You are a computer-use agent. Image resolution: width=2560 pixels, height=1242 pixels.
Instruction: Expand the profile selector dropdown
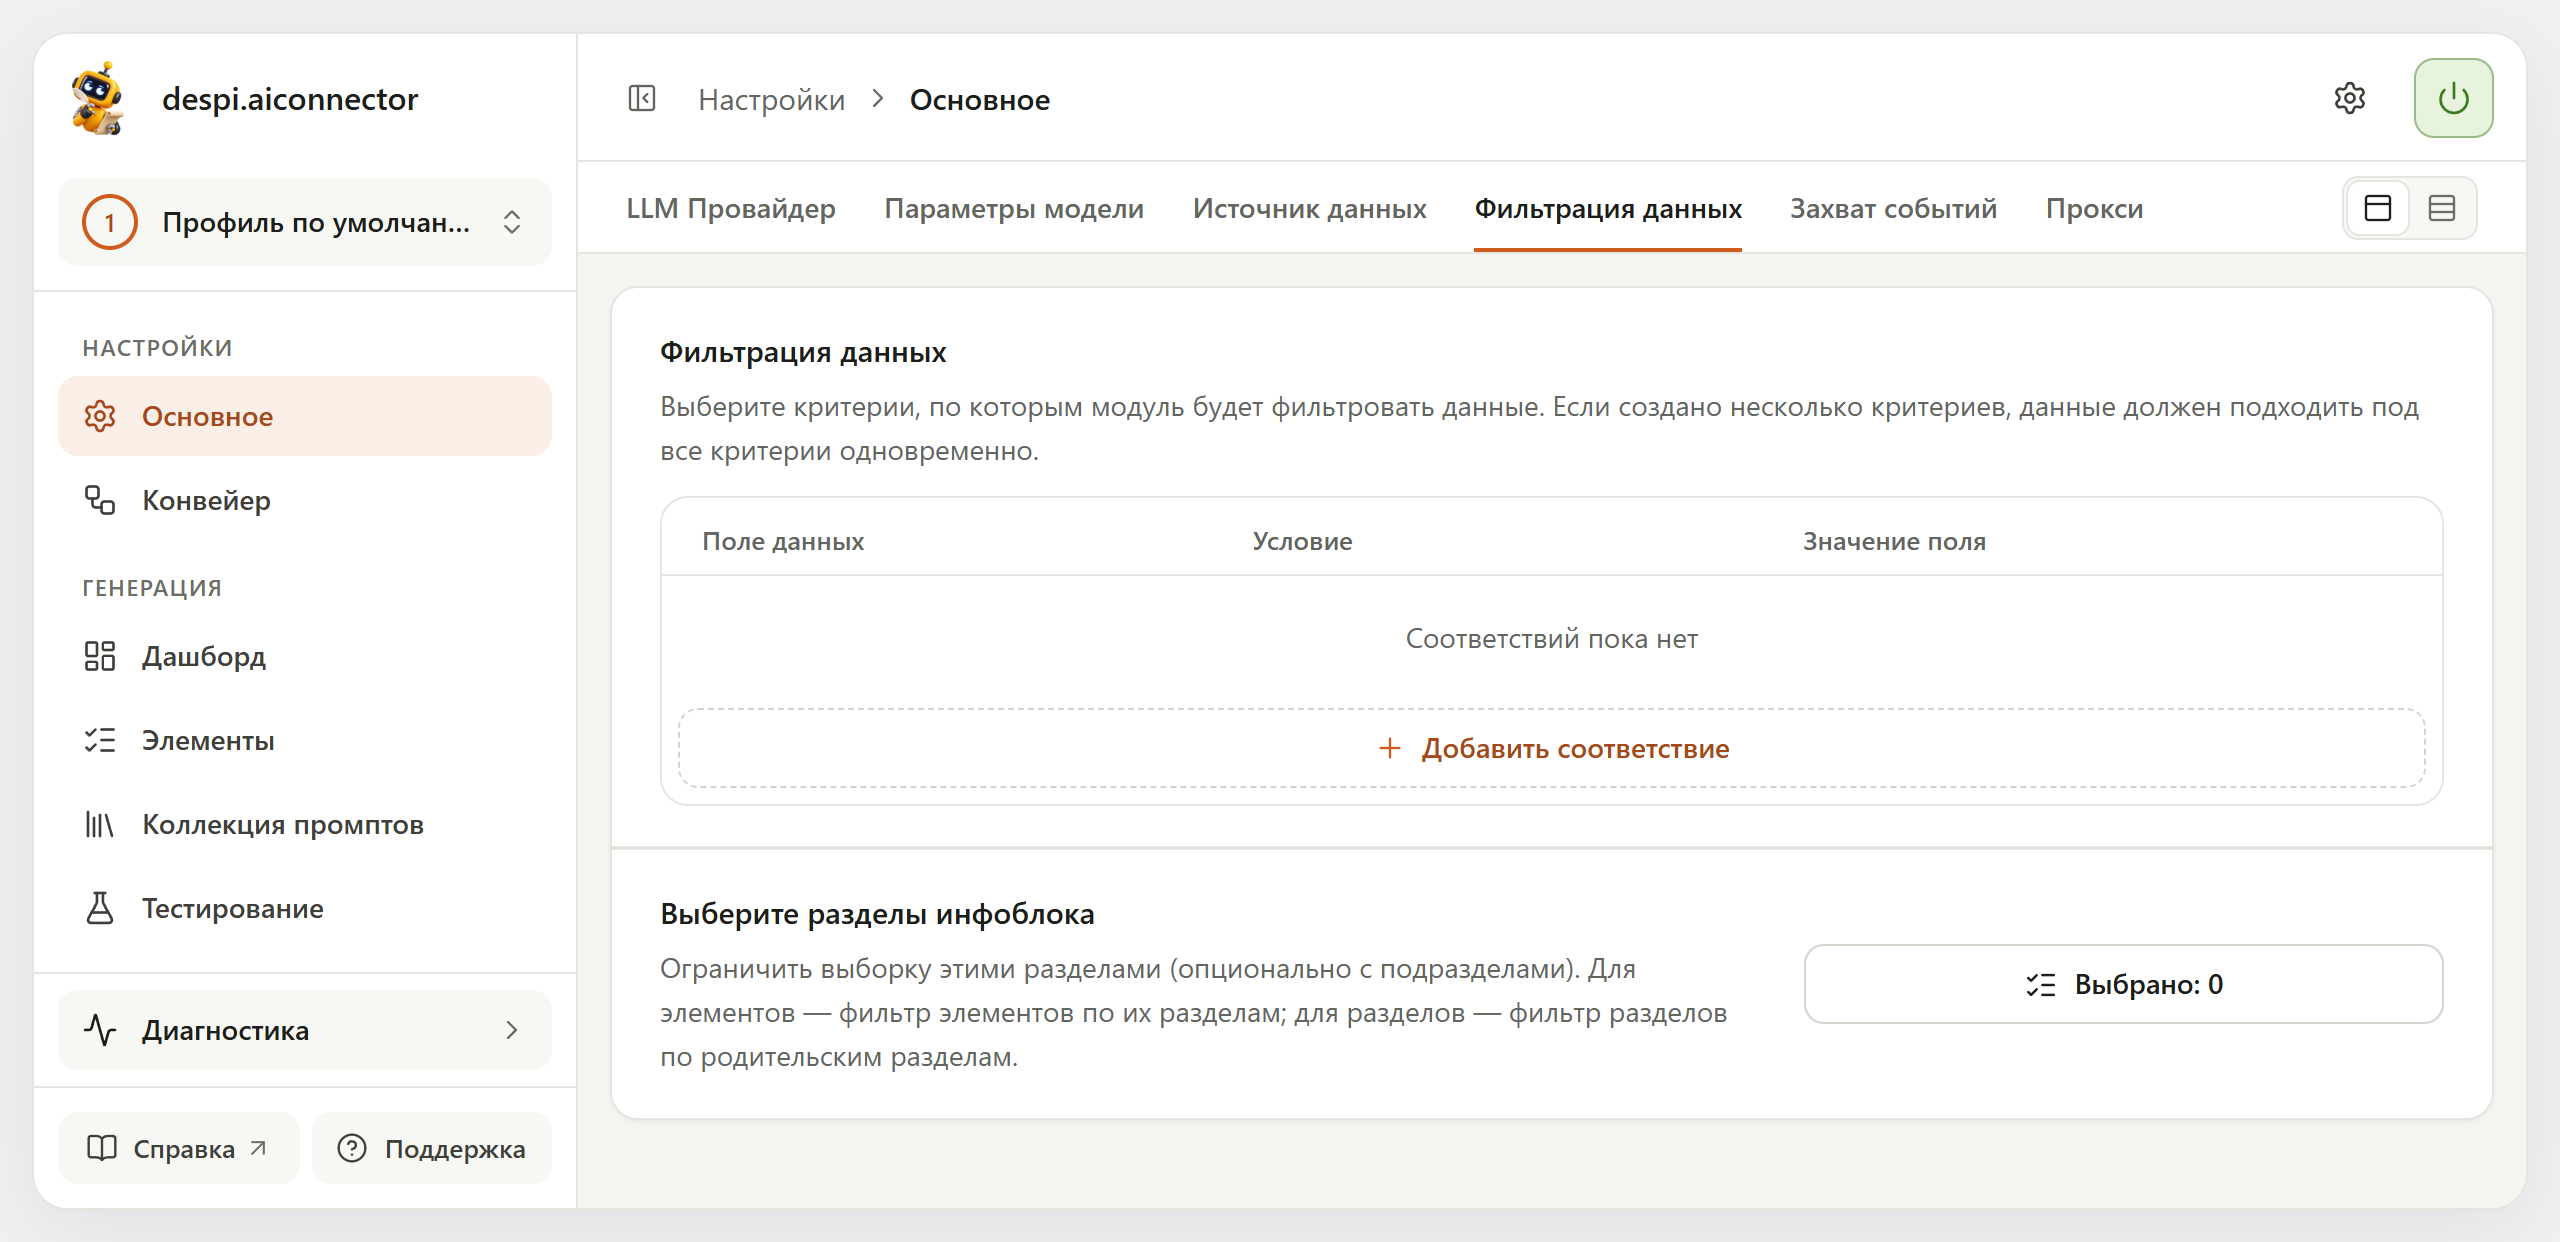305,222
